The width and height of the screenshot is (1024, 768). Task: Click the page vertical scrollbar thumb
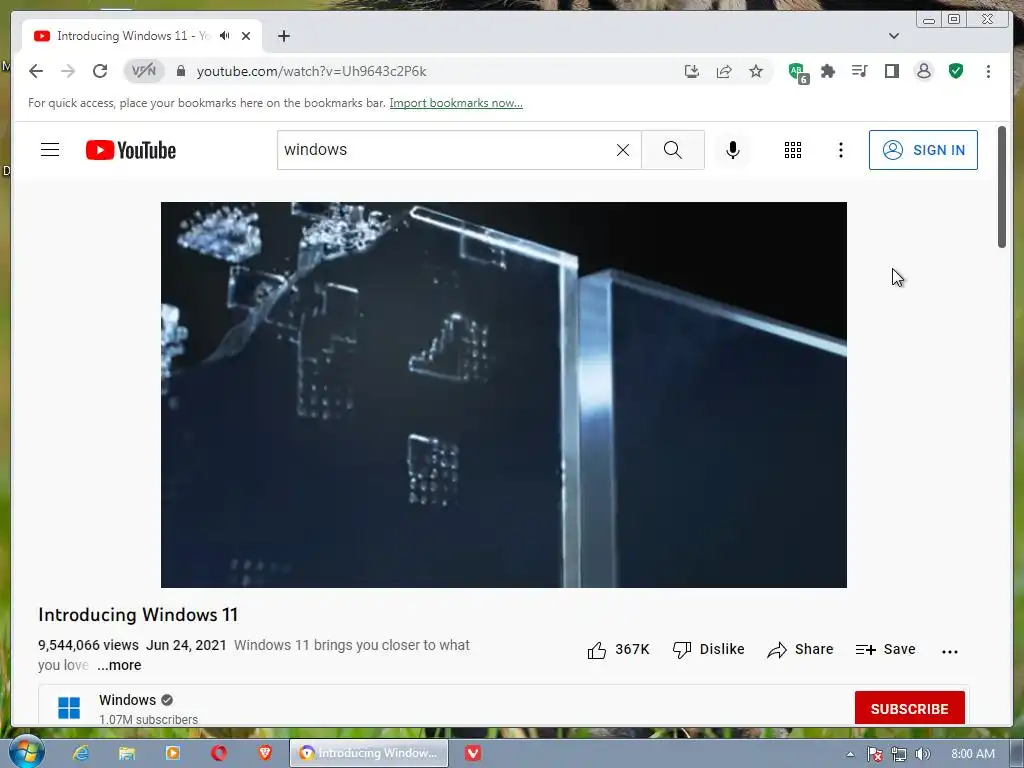pyautogui.click(x=1002, y=187)
